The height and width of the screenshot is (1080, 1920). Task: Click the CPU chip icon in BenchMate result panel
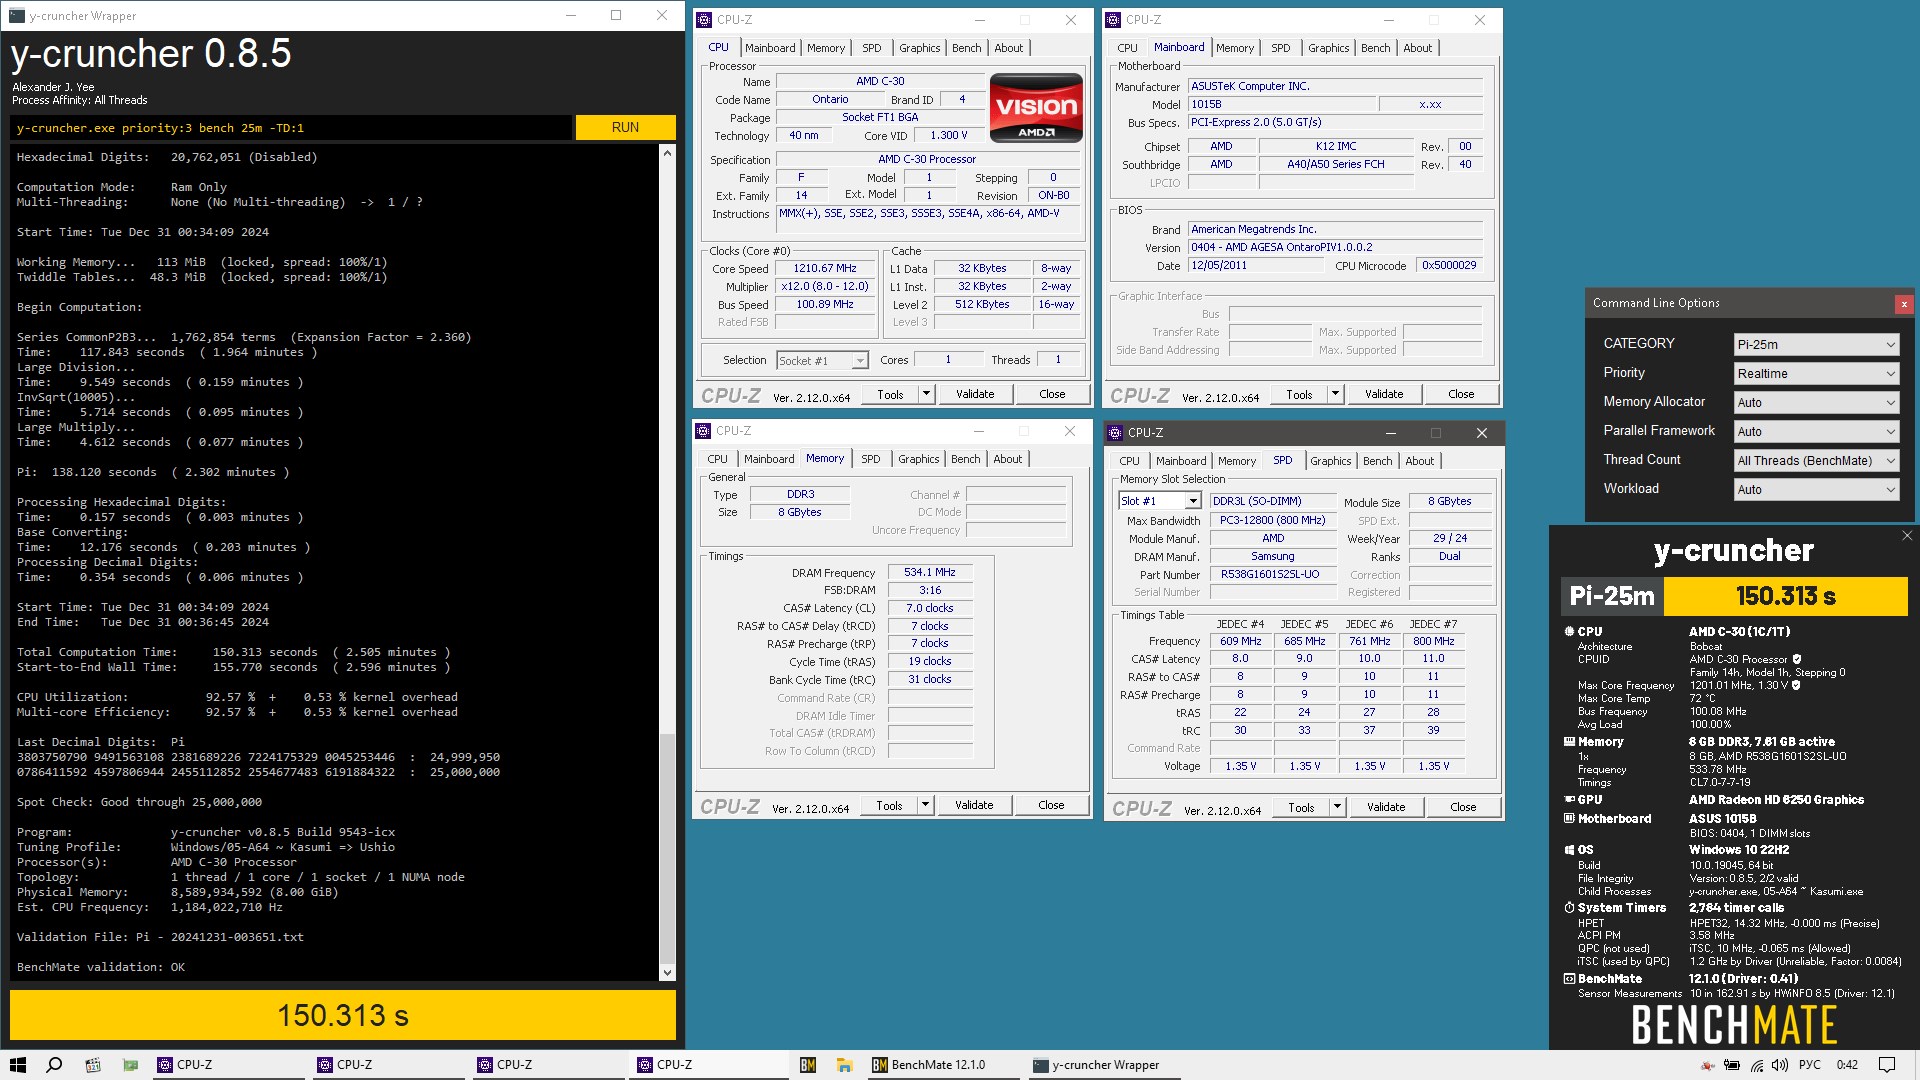1569,631
